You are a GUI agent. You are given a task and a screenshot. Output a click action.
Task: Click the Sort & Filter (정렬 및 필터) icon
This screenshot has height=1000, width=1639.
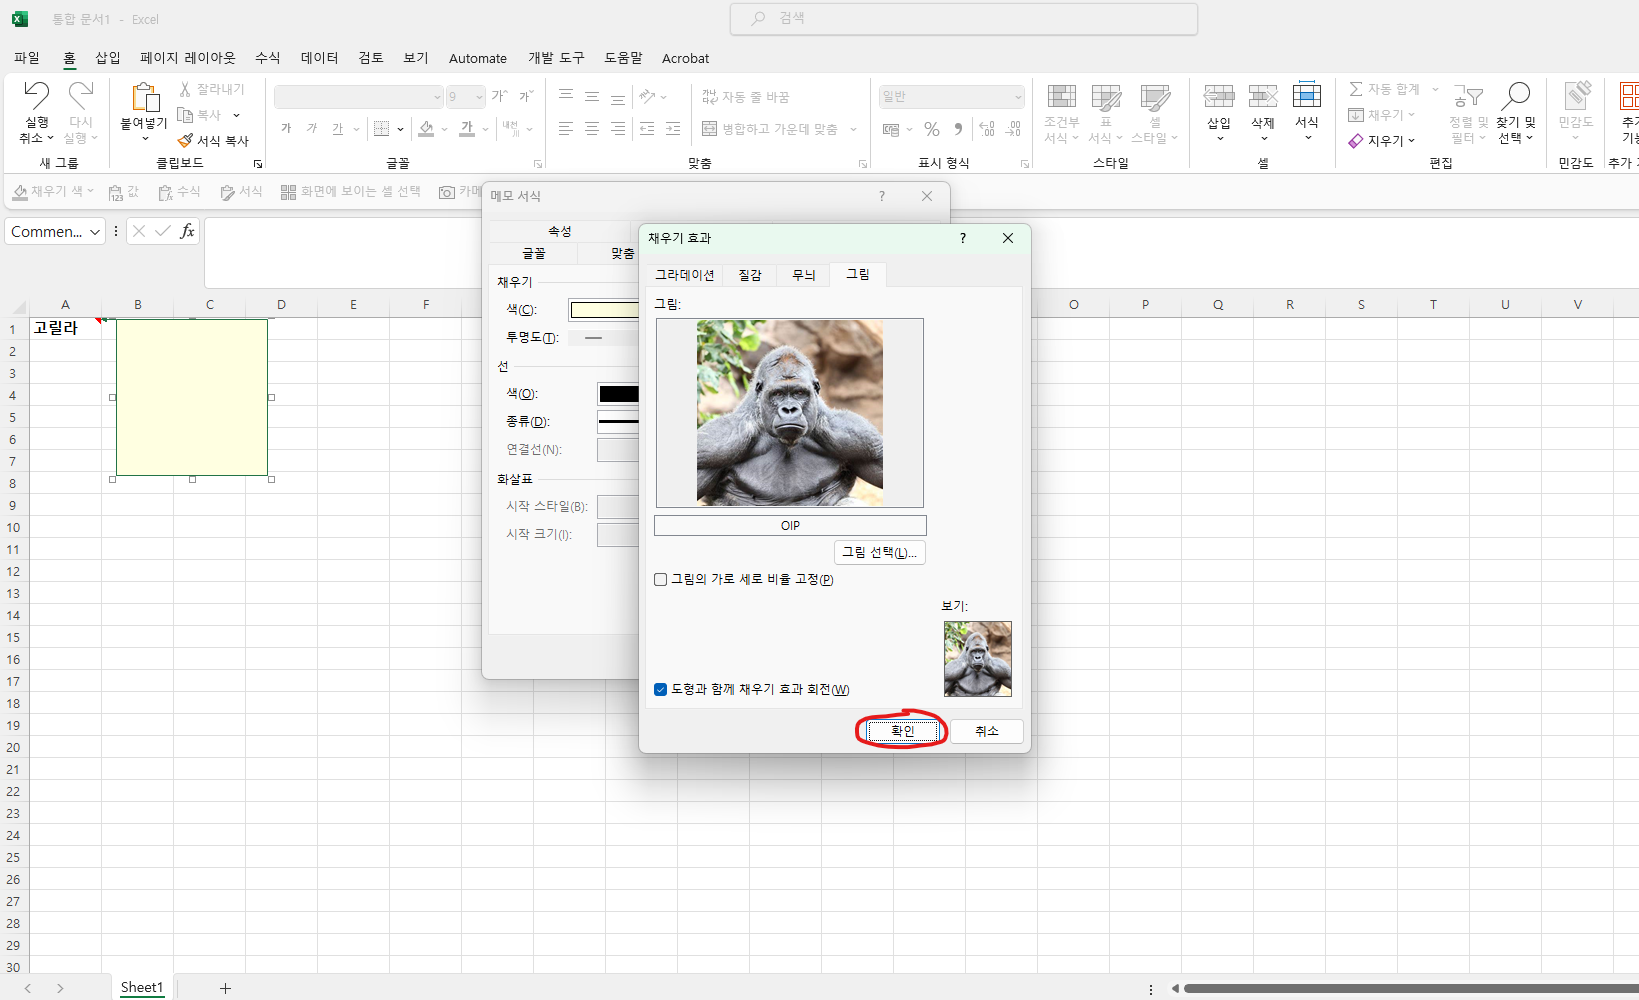click(x=1468, y=96)
